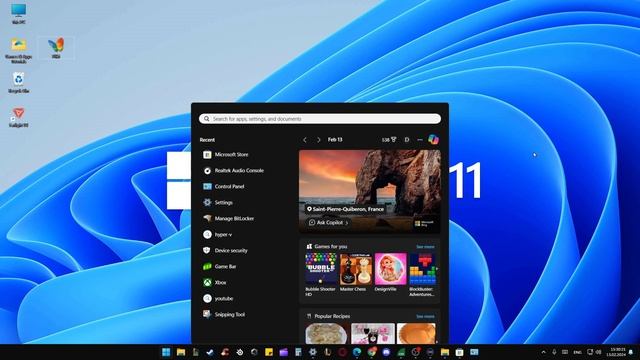The width and height of the screenshot is (640, 360).
Task: Click the Recent section heading
Action: pos(207,140)
